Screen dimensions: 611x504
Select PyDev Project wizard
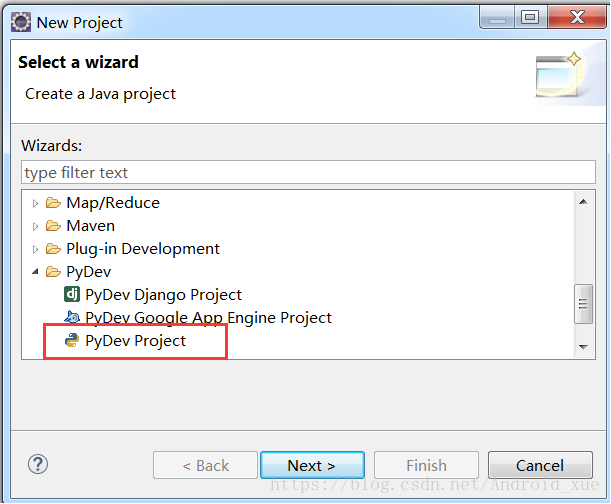coord(136,341)
